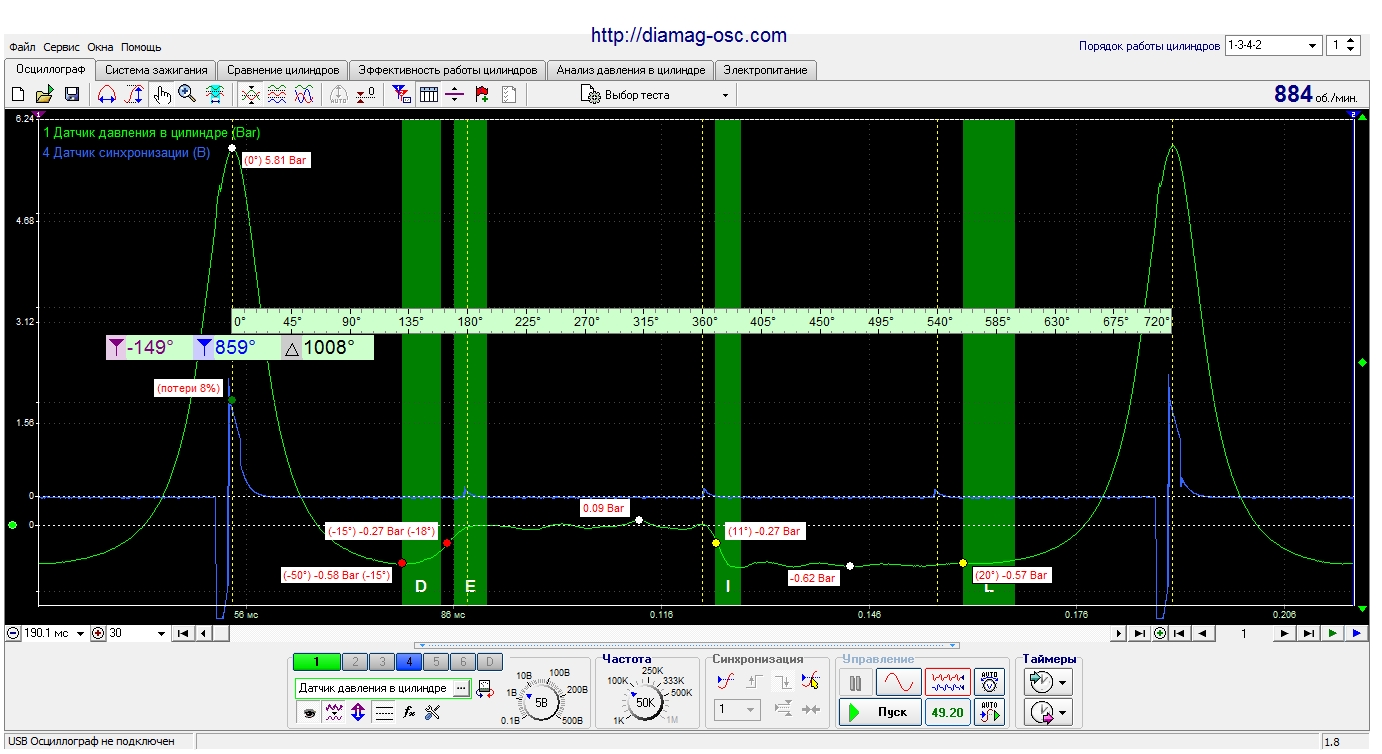Toggle channel 3 button
The width and height of the screenshot is (1382, 754).
(381, 662)
